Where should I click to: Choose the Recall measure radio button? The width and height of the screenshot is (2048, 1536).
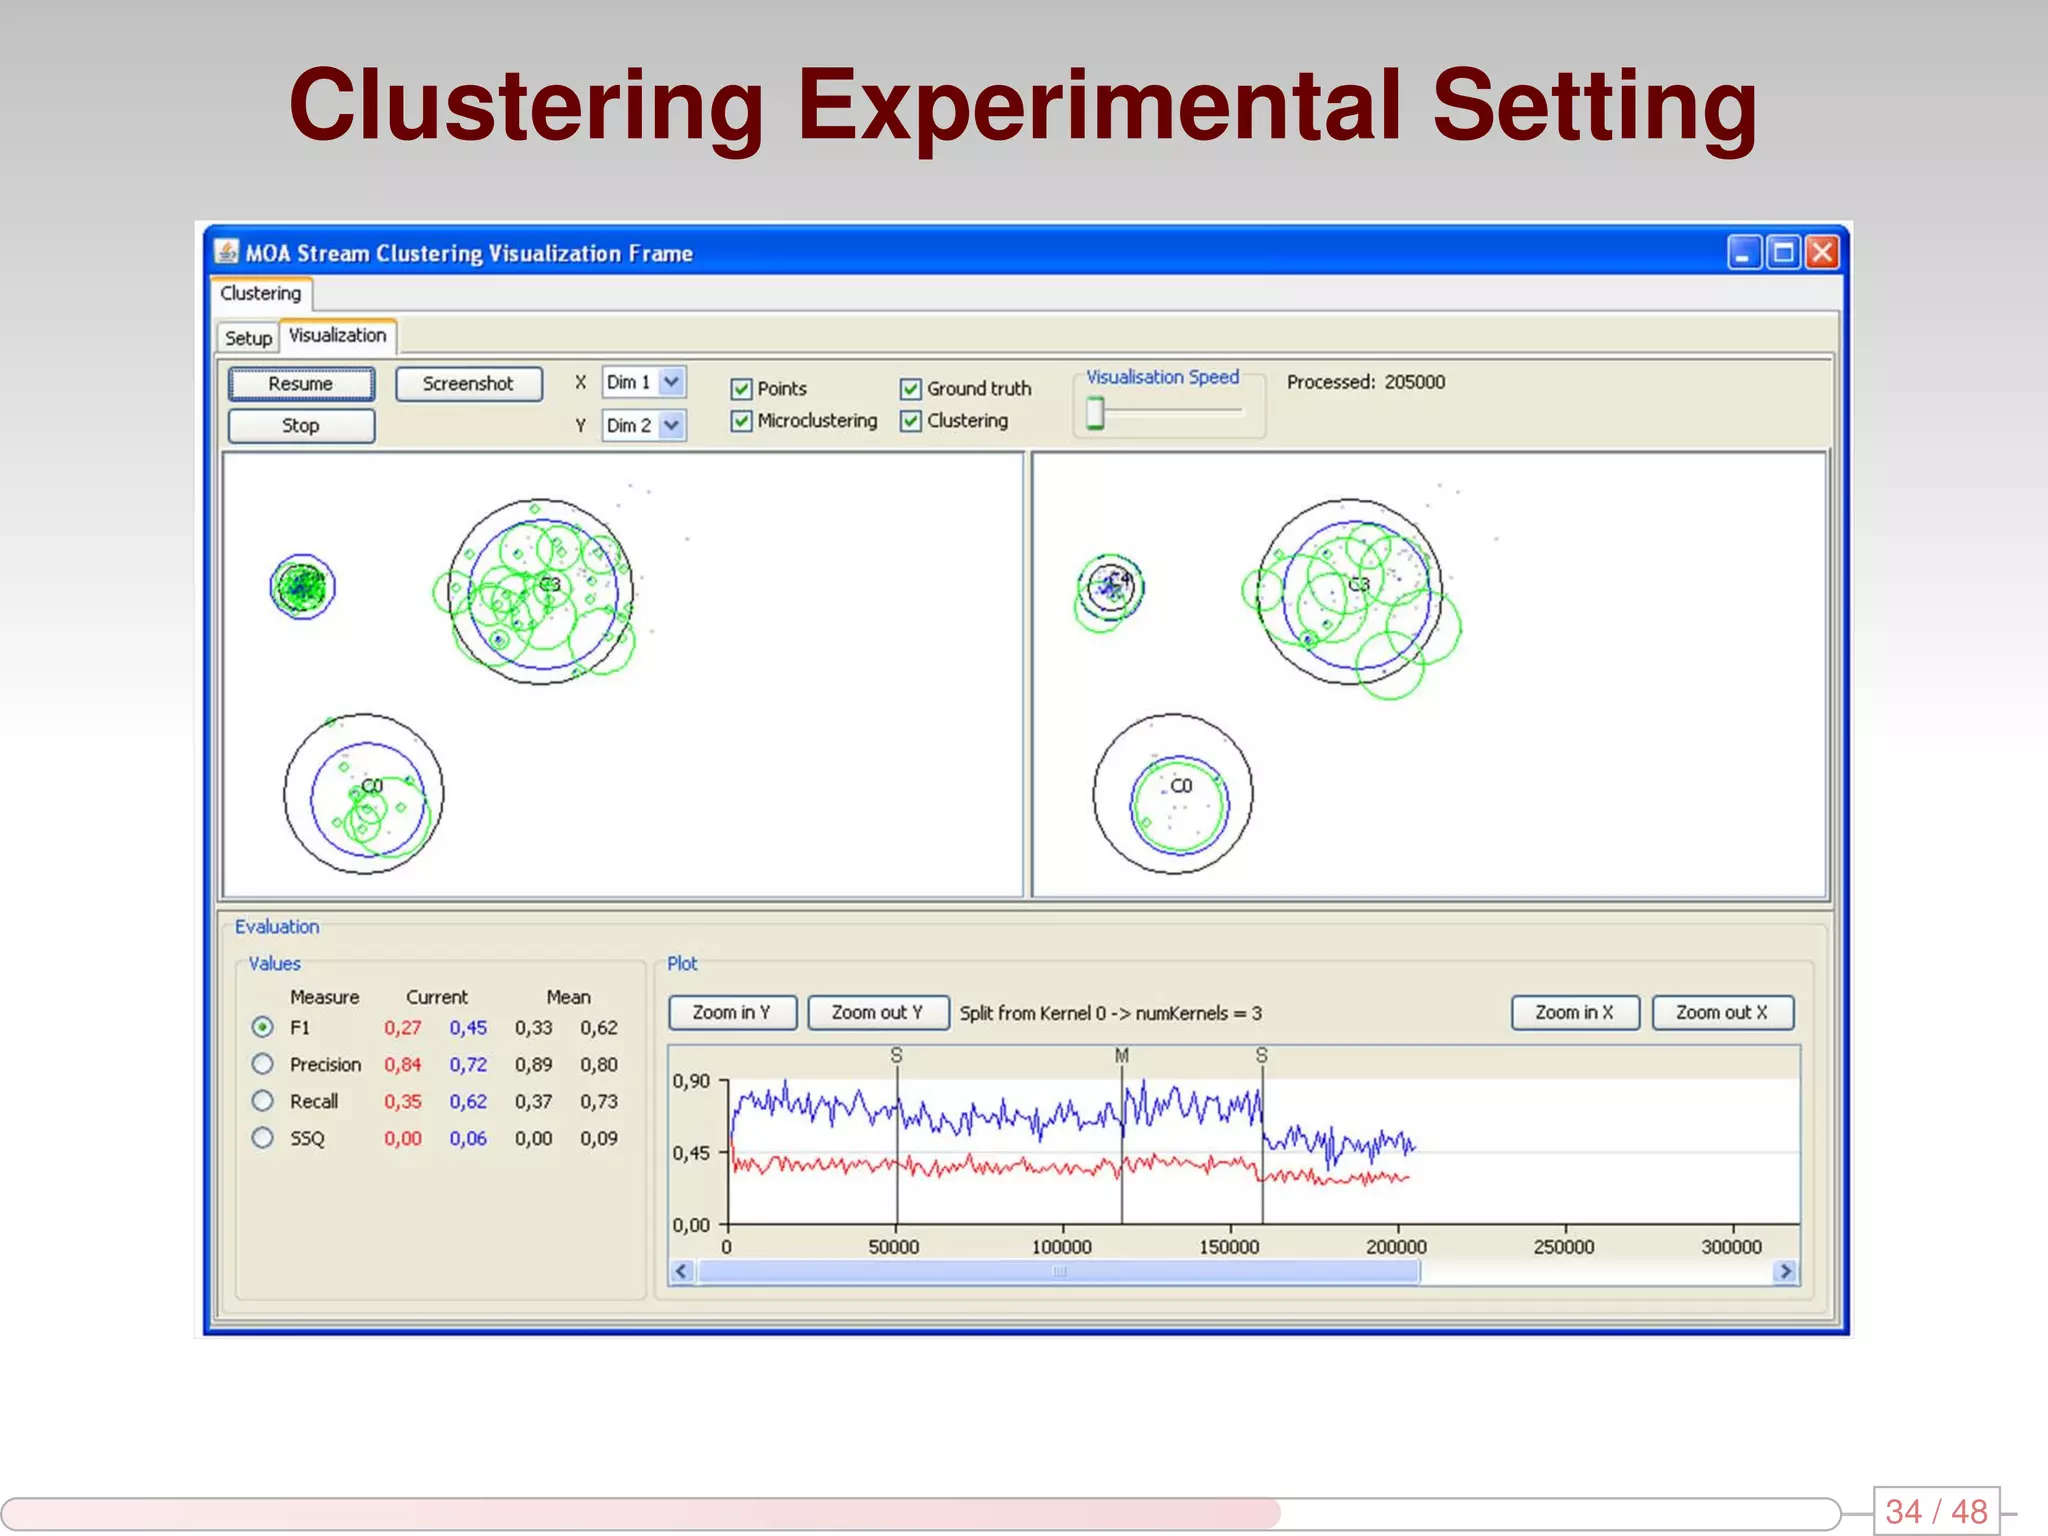(262, 1101)
